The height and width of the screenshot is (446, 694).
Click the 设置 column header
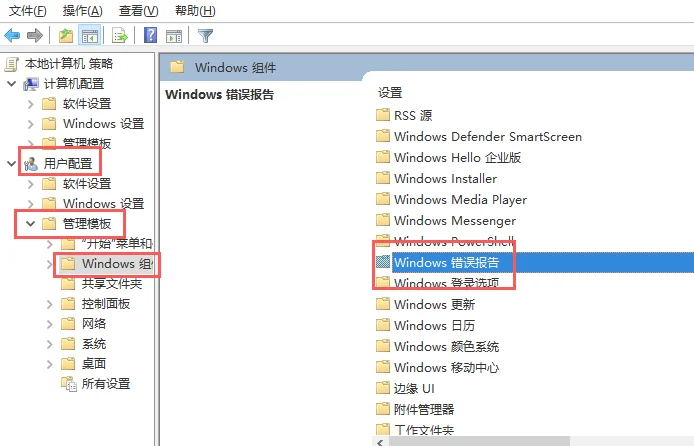tap(390, 93)
